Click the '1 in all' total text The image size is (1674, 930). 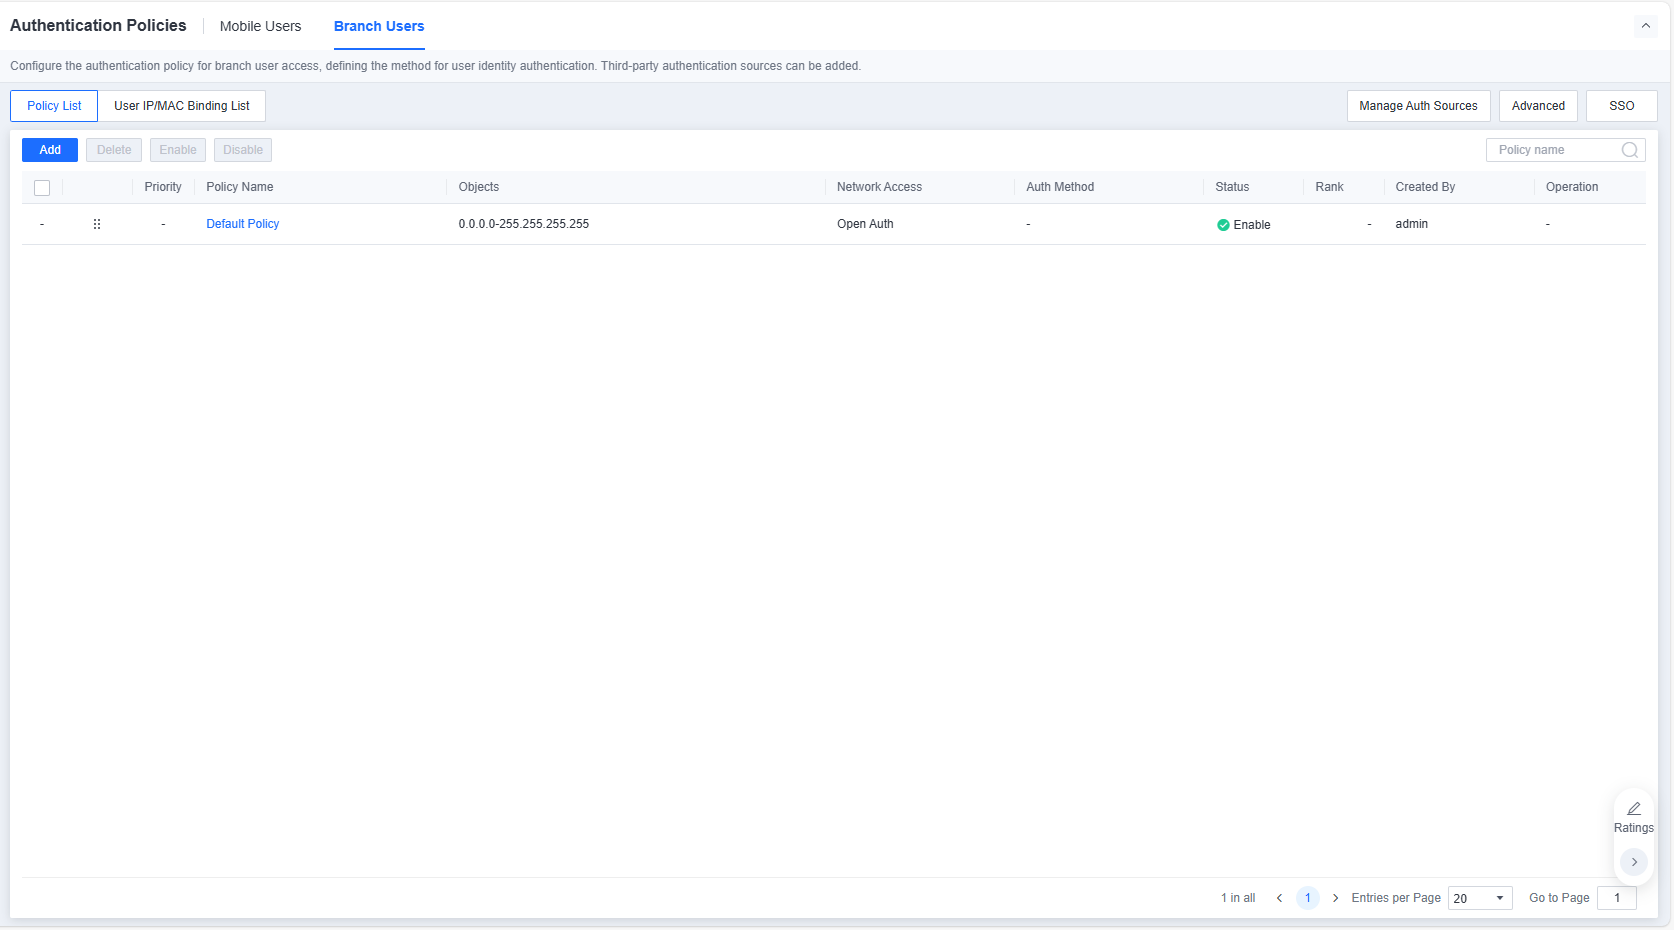pyautogui.click(x=1238, y=898)
